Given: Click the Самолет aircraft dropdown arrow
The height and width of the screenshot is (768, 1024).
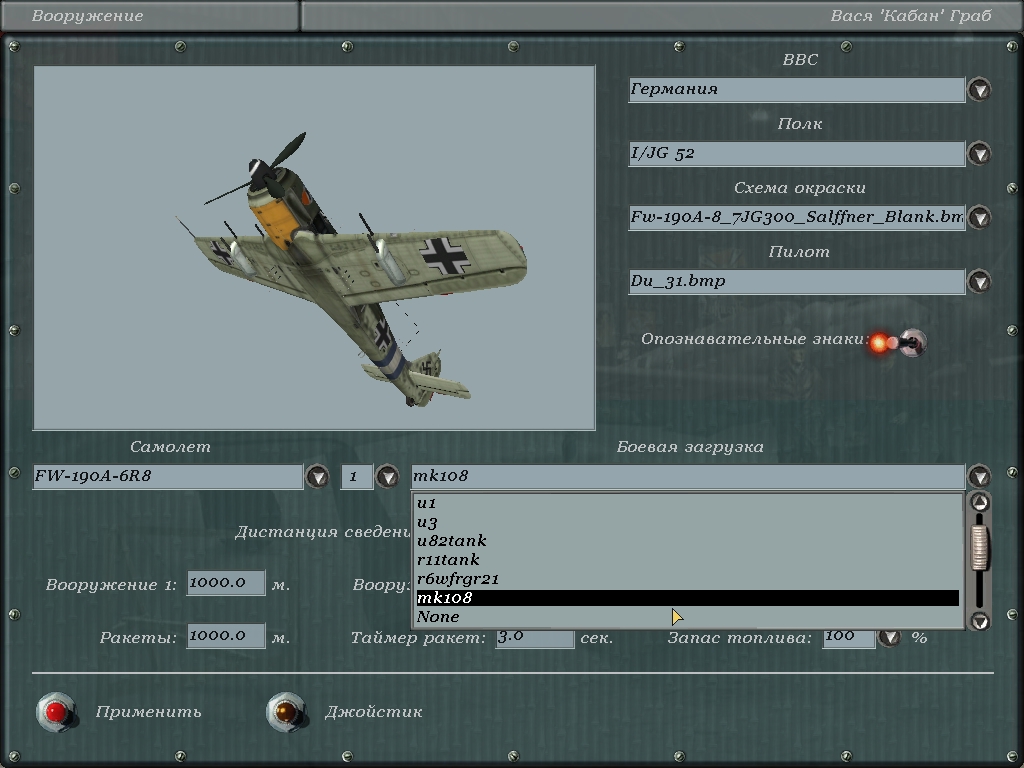Looking at the screenshot, I should coord(317,477).
